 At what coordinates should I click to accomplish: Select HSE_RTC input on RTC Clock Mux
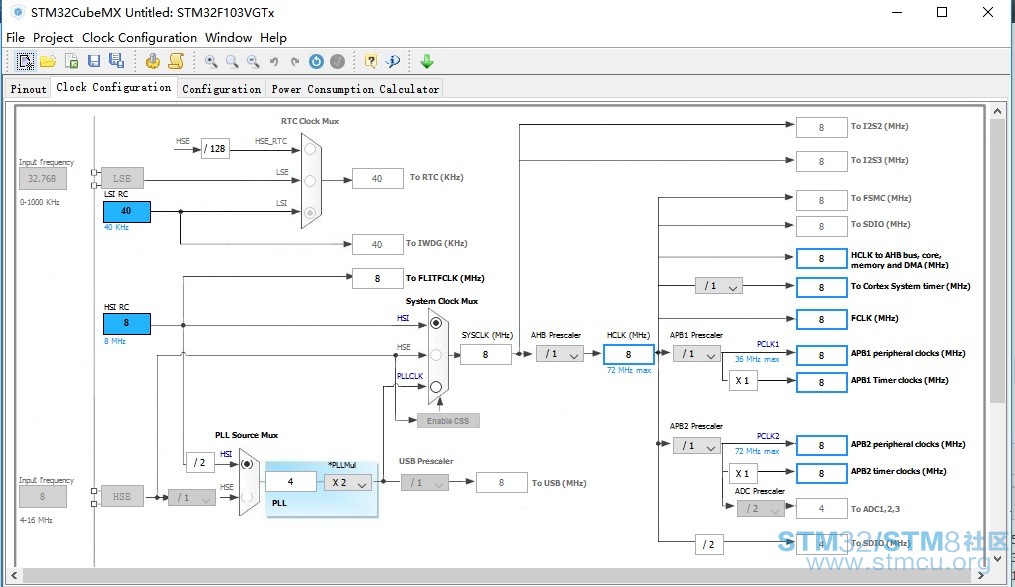click(x=310, y=150)
